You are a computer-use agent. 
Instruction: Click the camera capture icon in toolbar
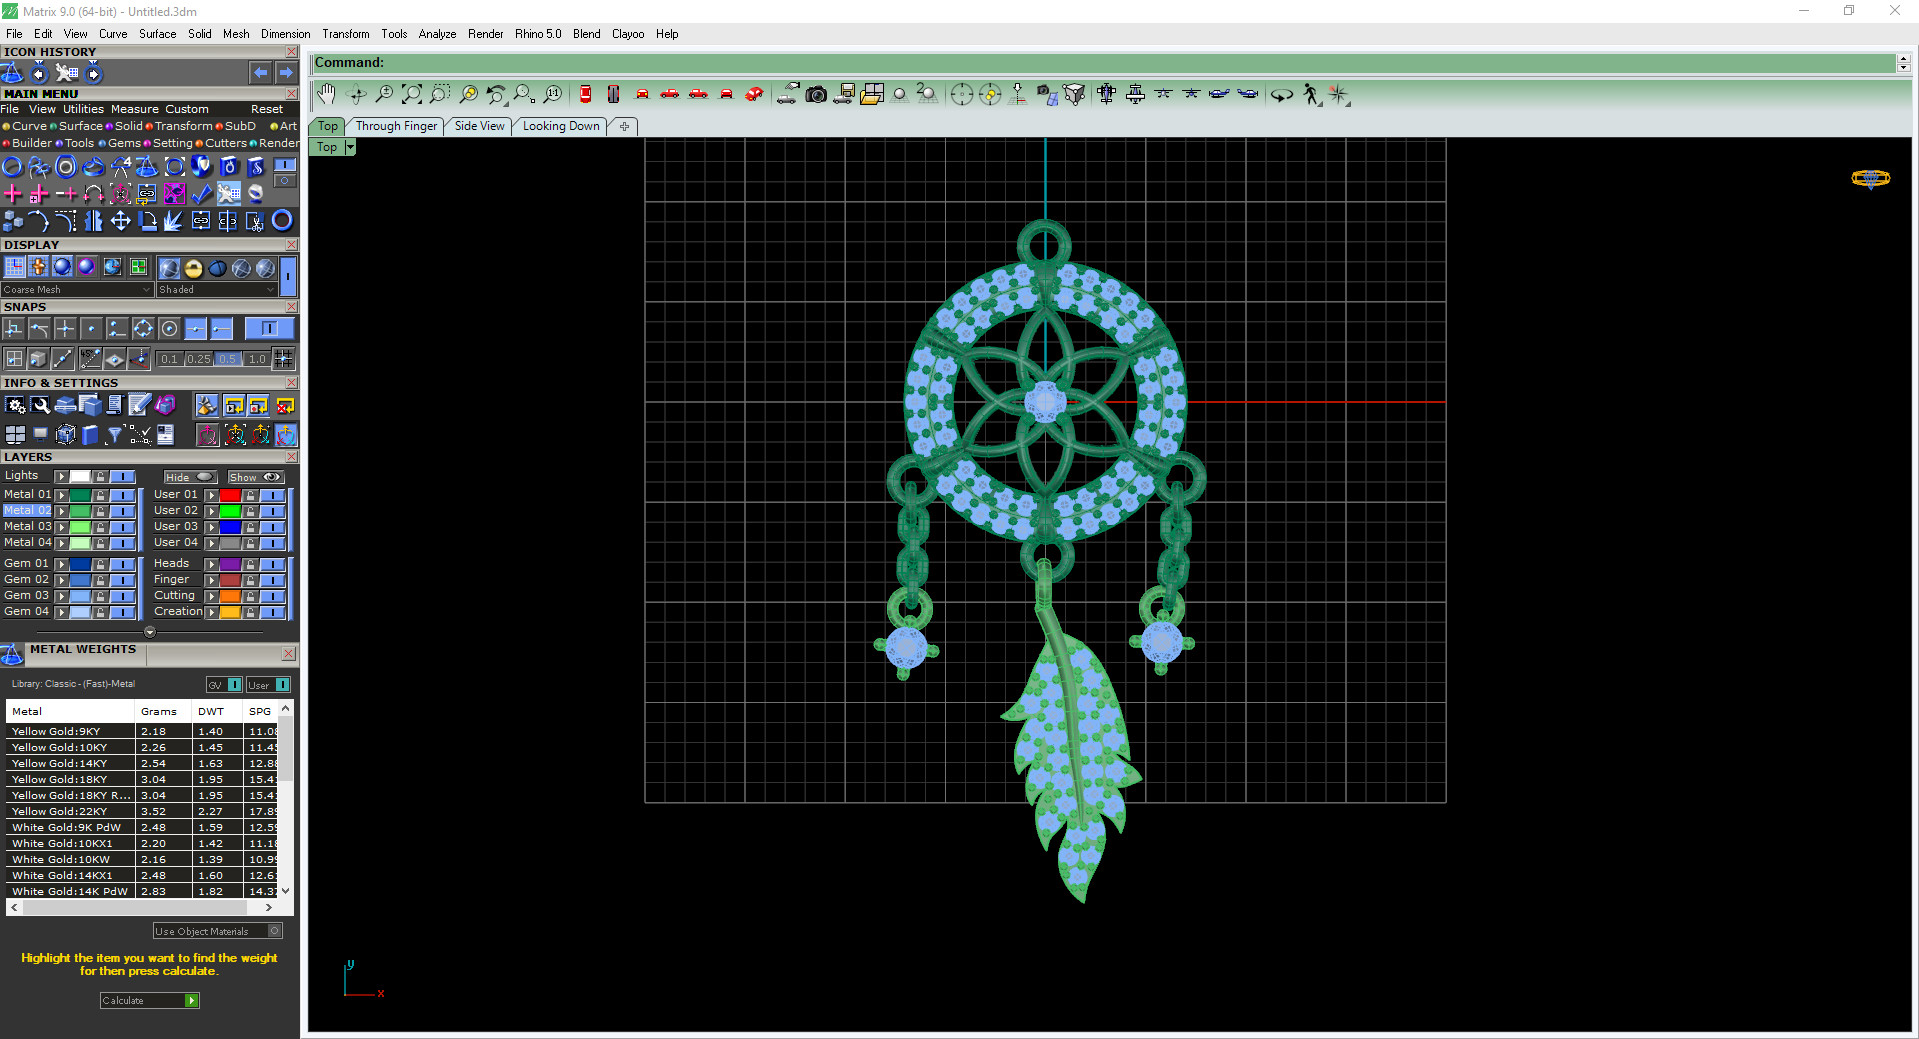816,94
